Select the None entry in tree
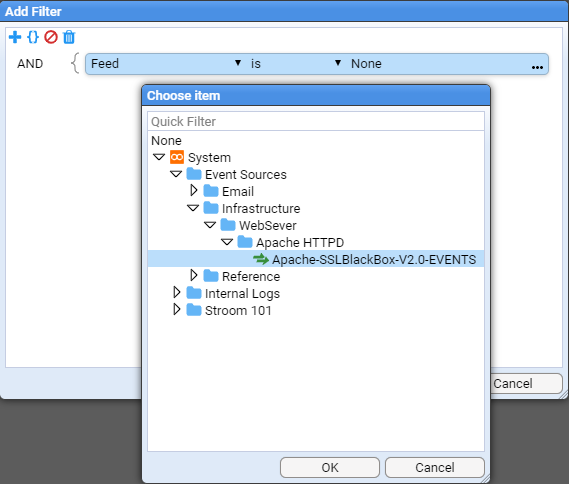 coord(166,140)
